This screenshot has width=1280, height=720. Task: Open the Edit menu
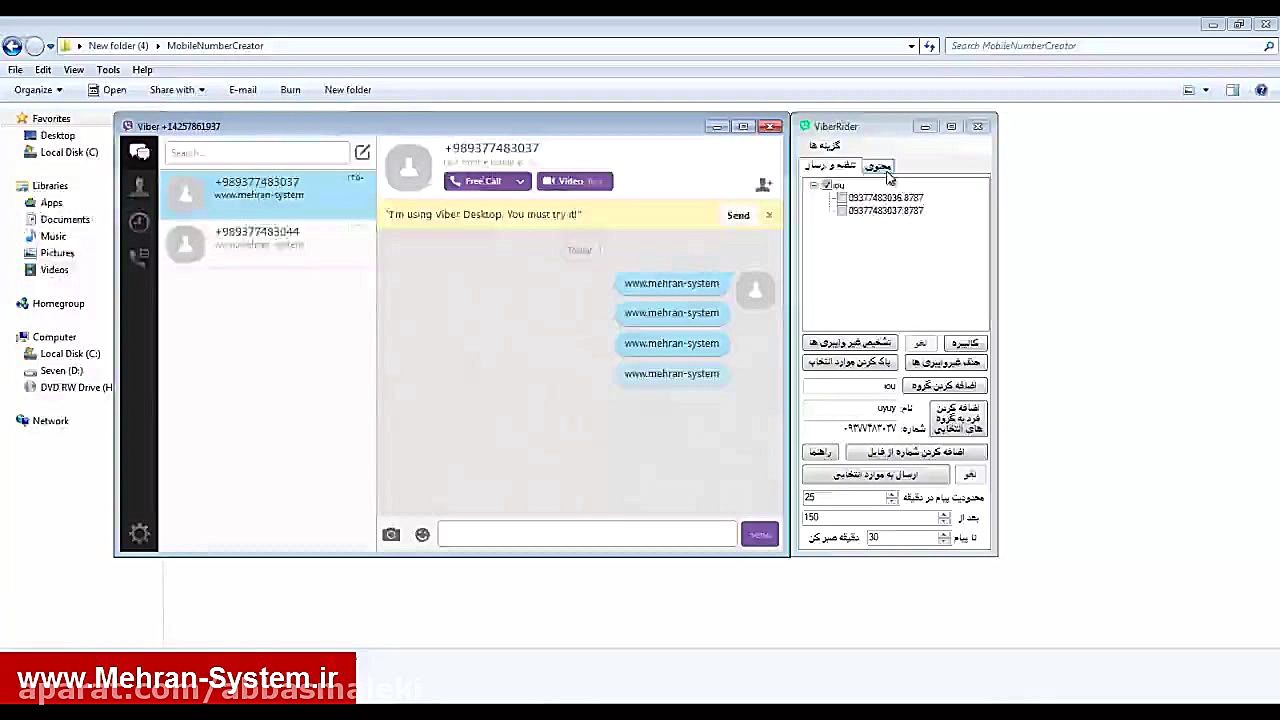pyautogui.click(x=43, y=70)
